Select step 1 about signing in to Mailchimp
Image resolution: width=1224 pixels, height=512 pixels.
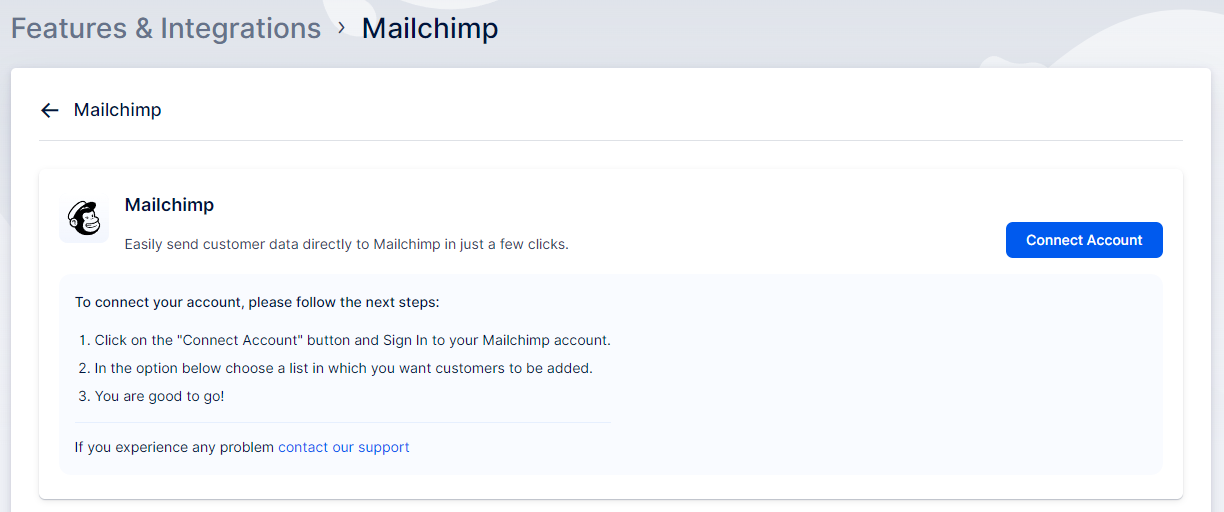tap(352, 340)
